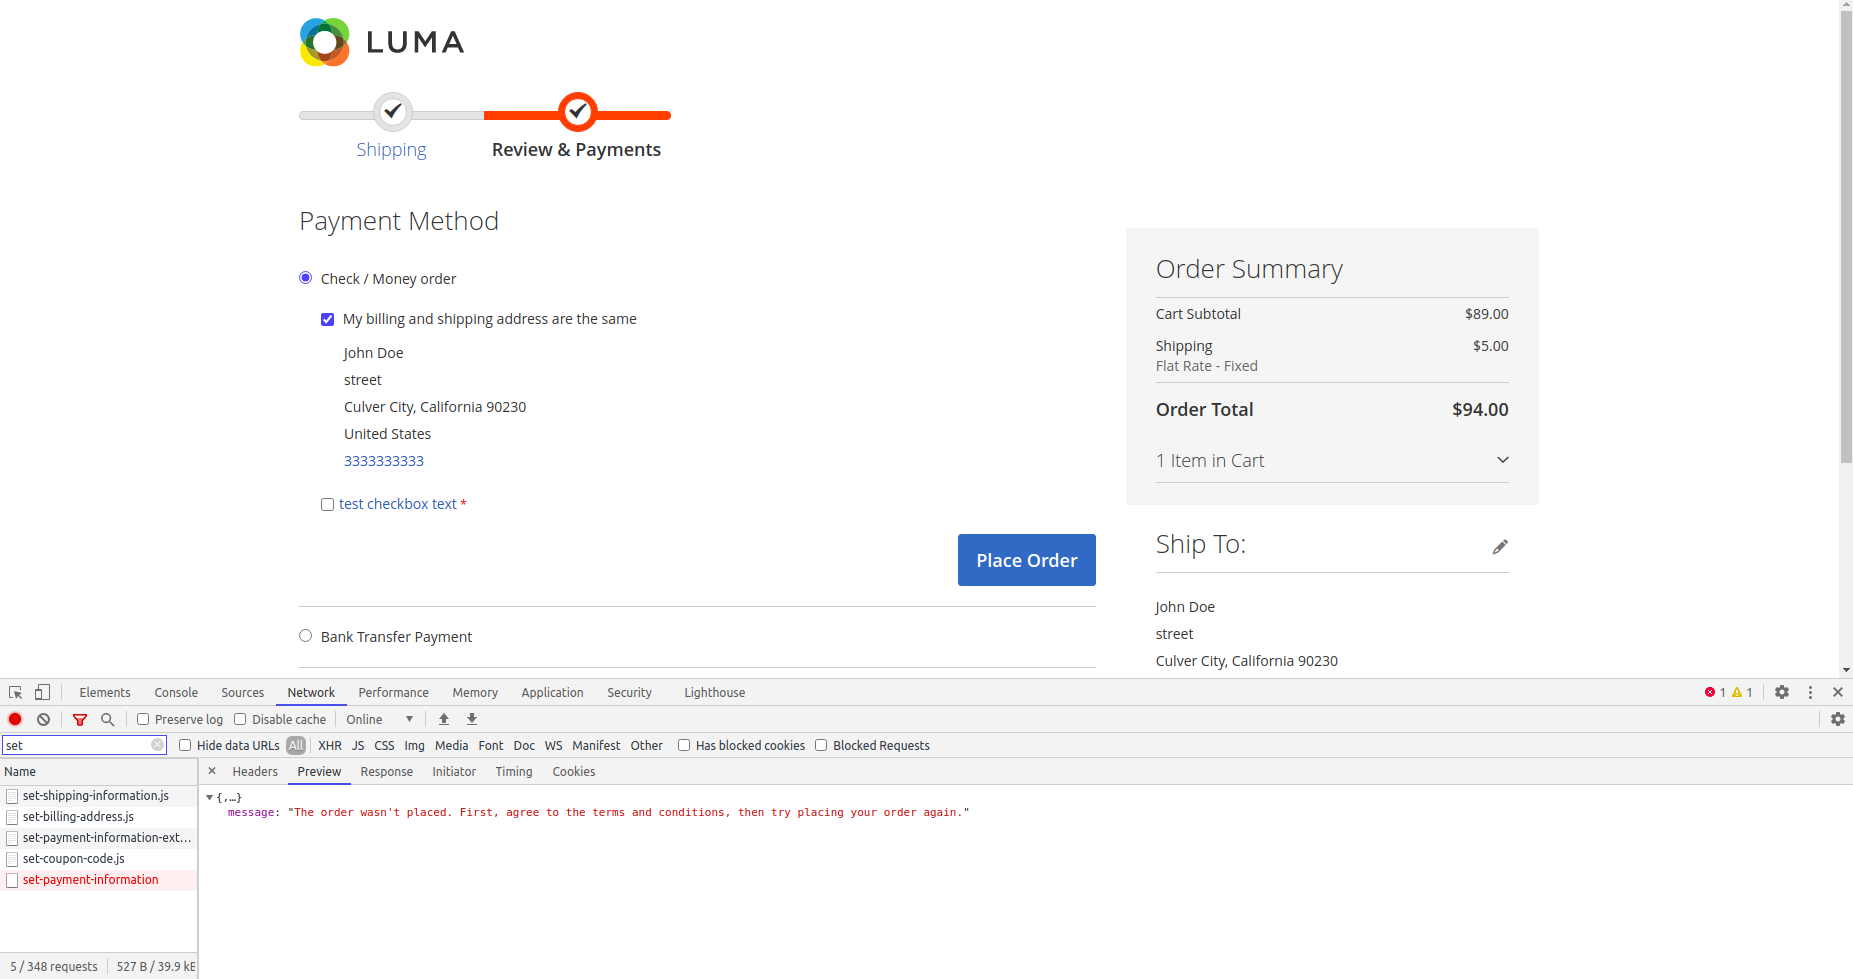Open Network settings gear icon
This screenshot has width=1853, height=979.
coord(1838,719)
